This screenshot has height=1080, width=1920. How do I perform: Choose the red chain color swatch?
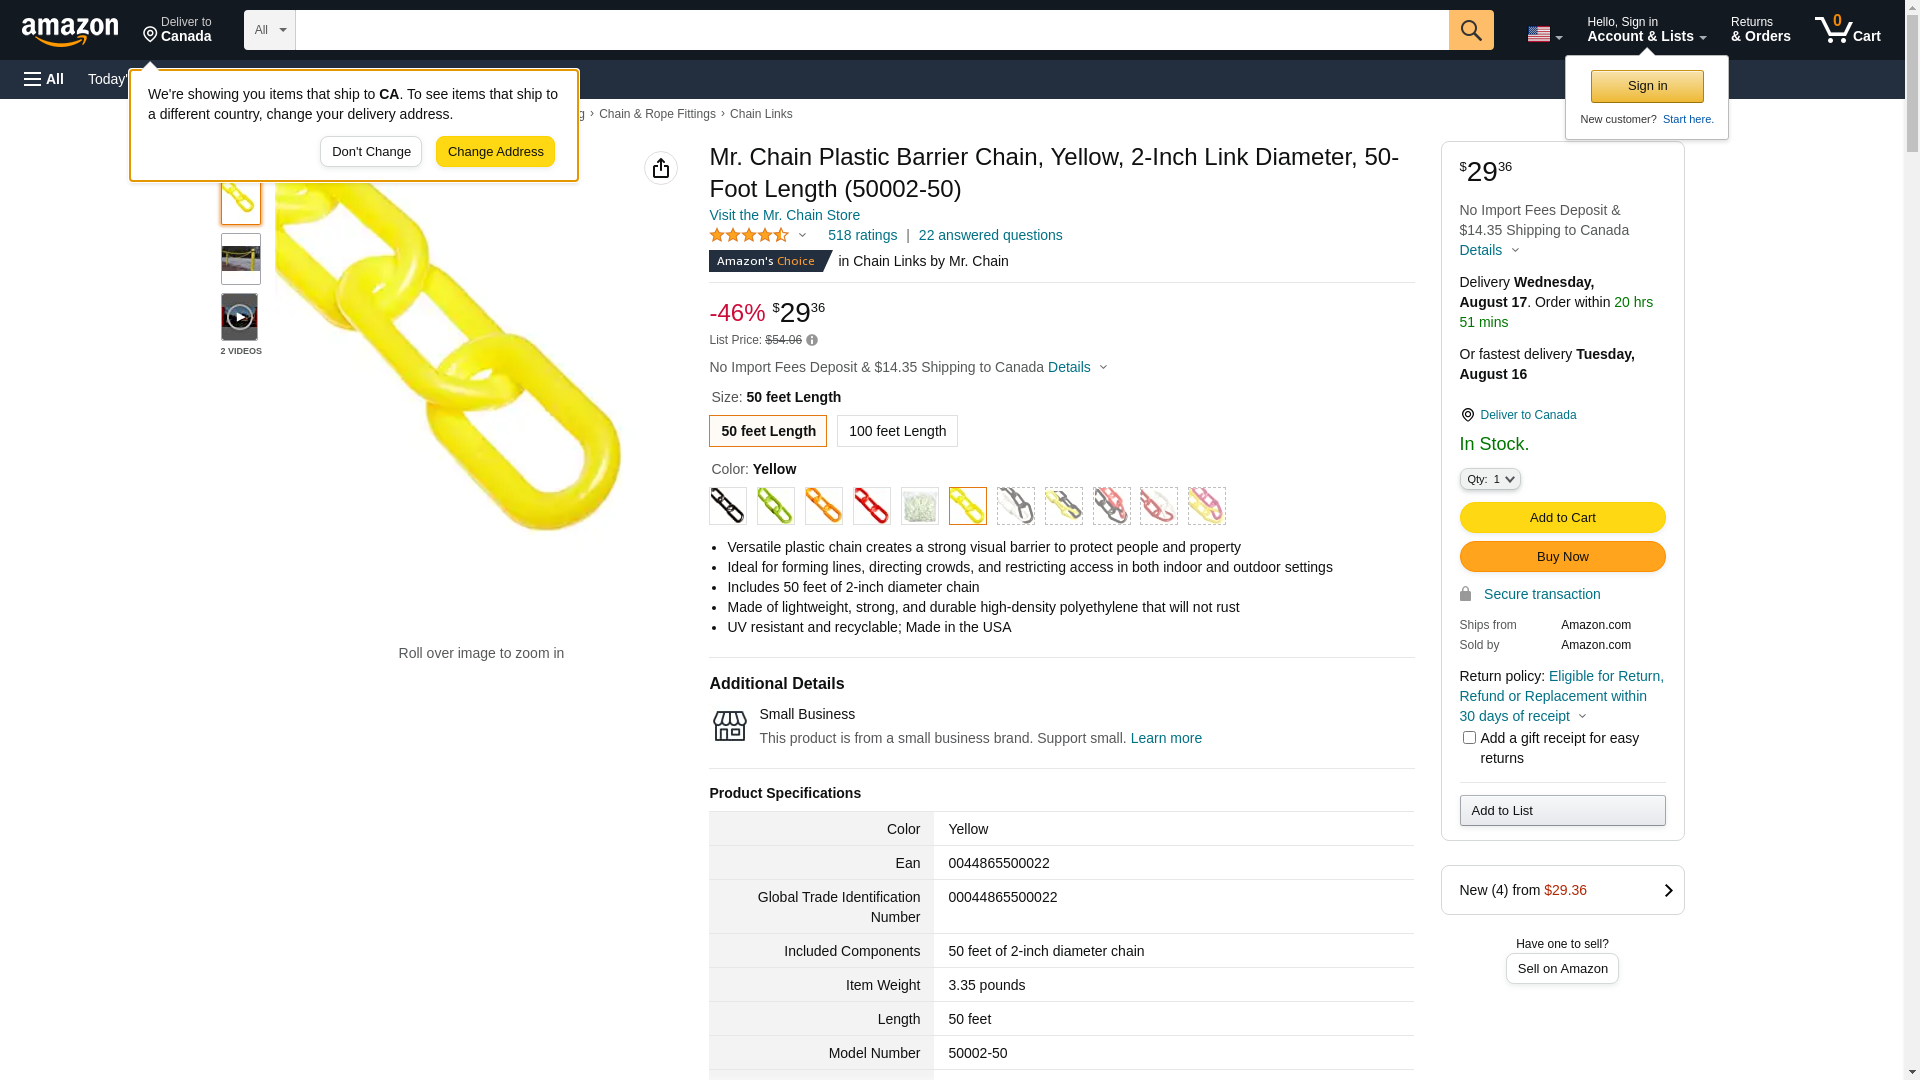tap(872, 506)
